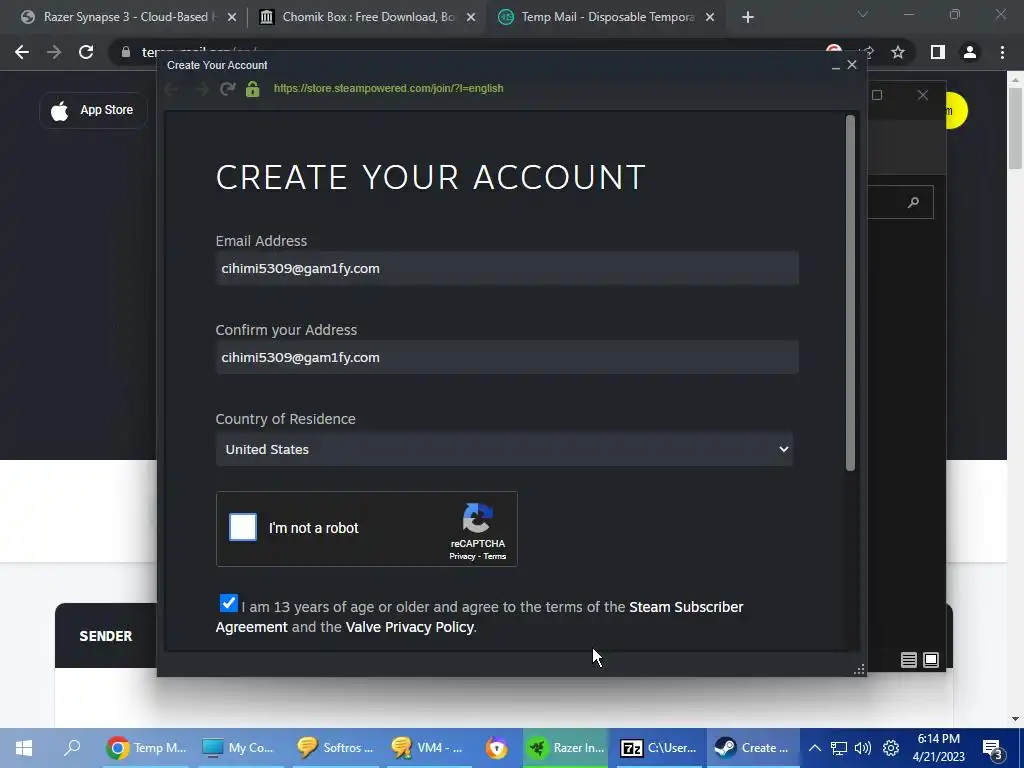
Task: Open the taskbar clock and date
Action: coord(938,748)
